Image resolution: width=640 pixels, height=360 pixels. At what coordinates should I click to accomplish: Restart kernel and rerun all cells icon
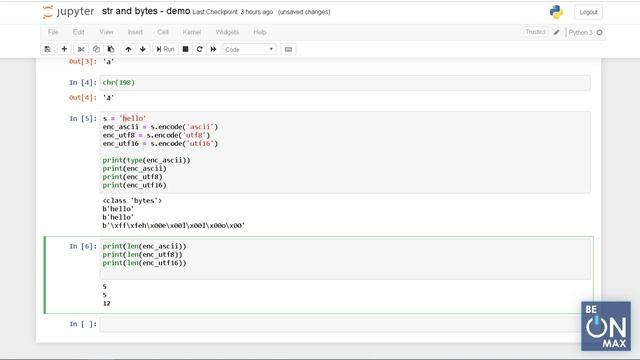click(213, 49)
